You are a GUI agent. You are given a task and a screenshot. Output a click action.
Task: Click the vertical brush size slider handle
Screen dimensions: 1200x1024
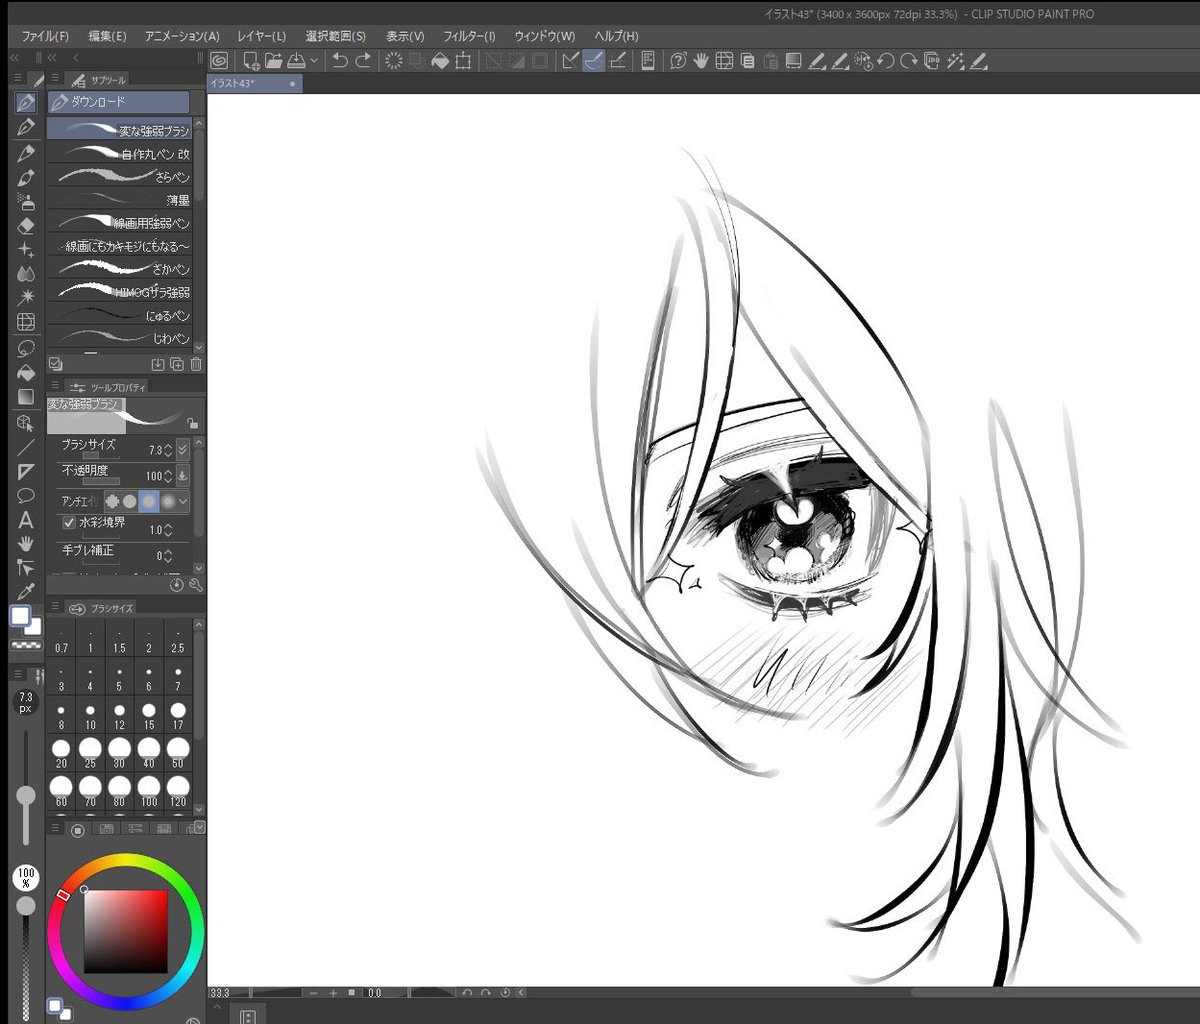[26, 796]
